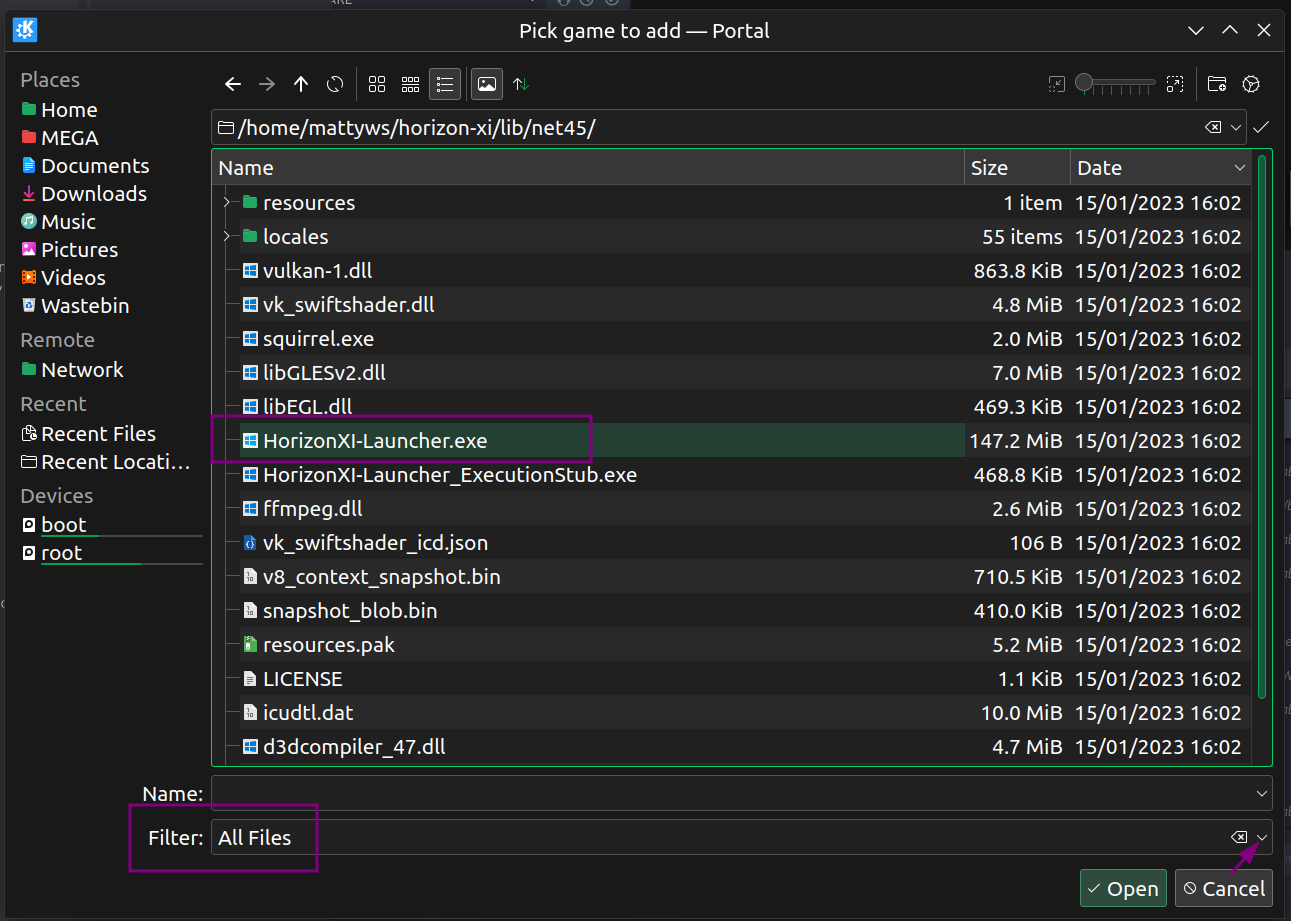The height and width of the screenshot is (921, 1291).
Task: Confirm the typed location path
Action: pos(1261,127)
